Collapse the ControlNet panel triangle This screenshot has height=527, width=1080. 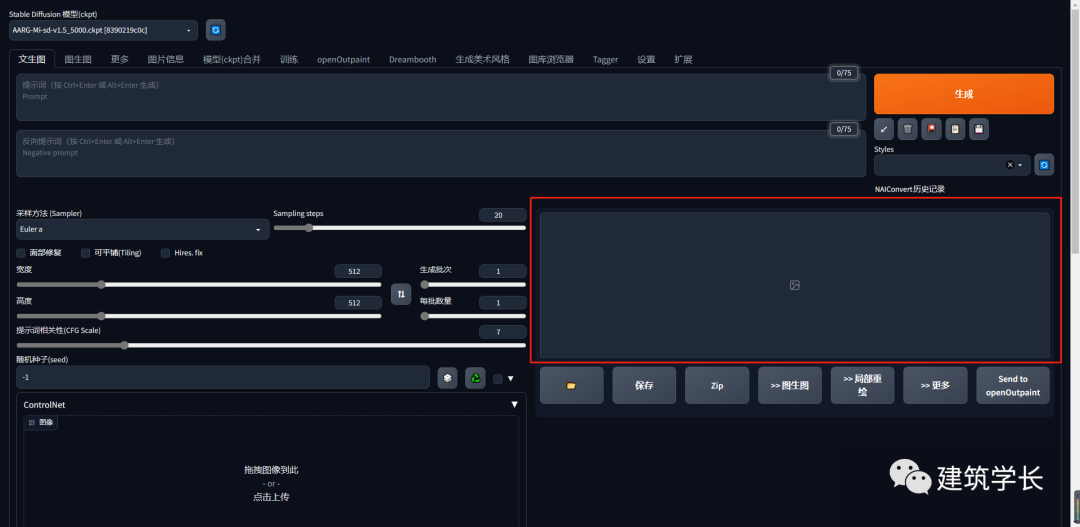(x=514, y=405)
